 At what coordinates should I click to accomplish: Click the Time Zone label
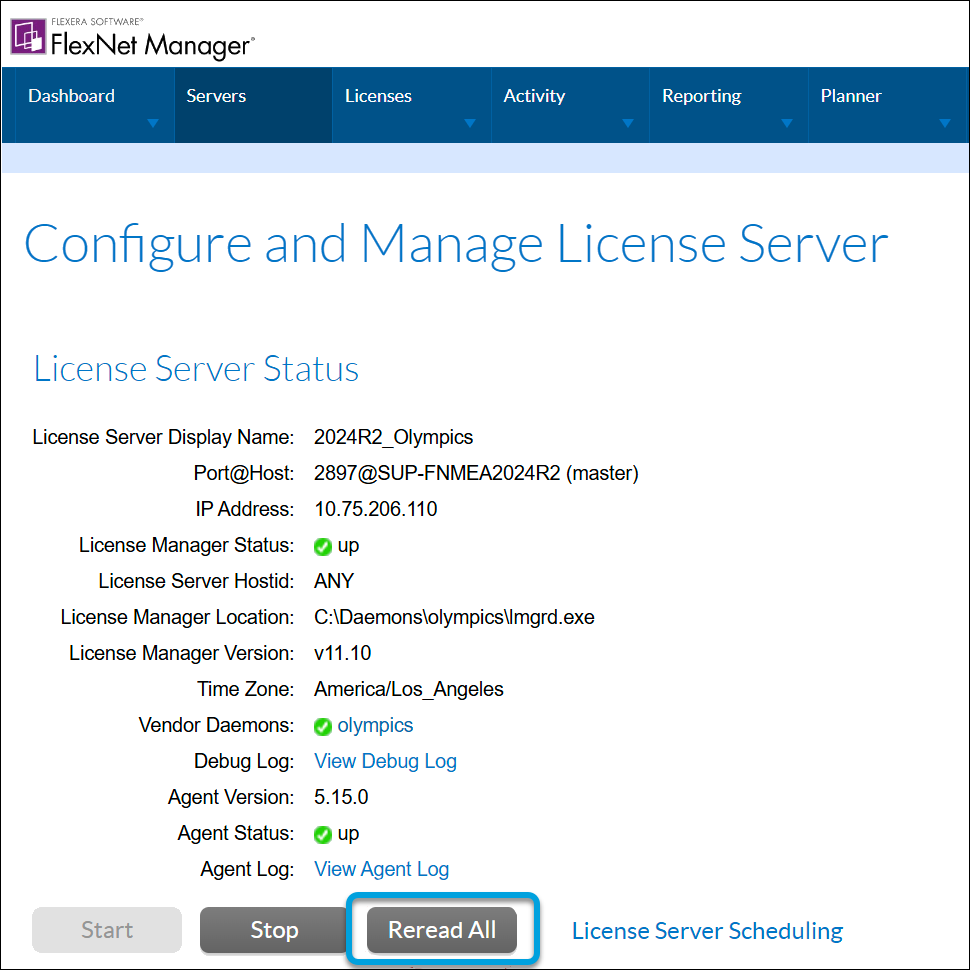[x=246, y=689]
